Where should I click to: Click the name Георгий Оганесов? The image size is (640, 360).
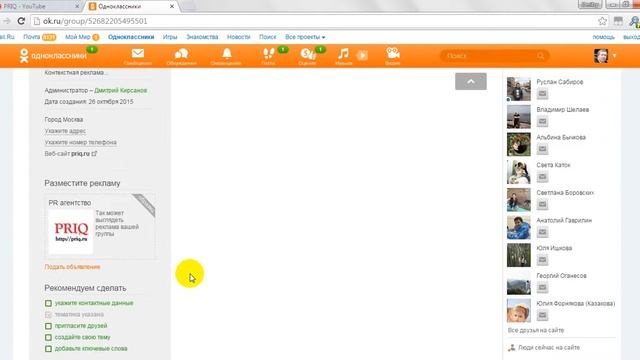click(561, 276)
